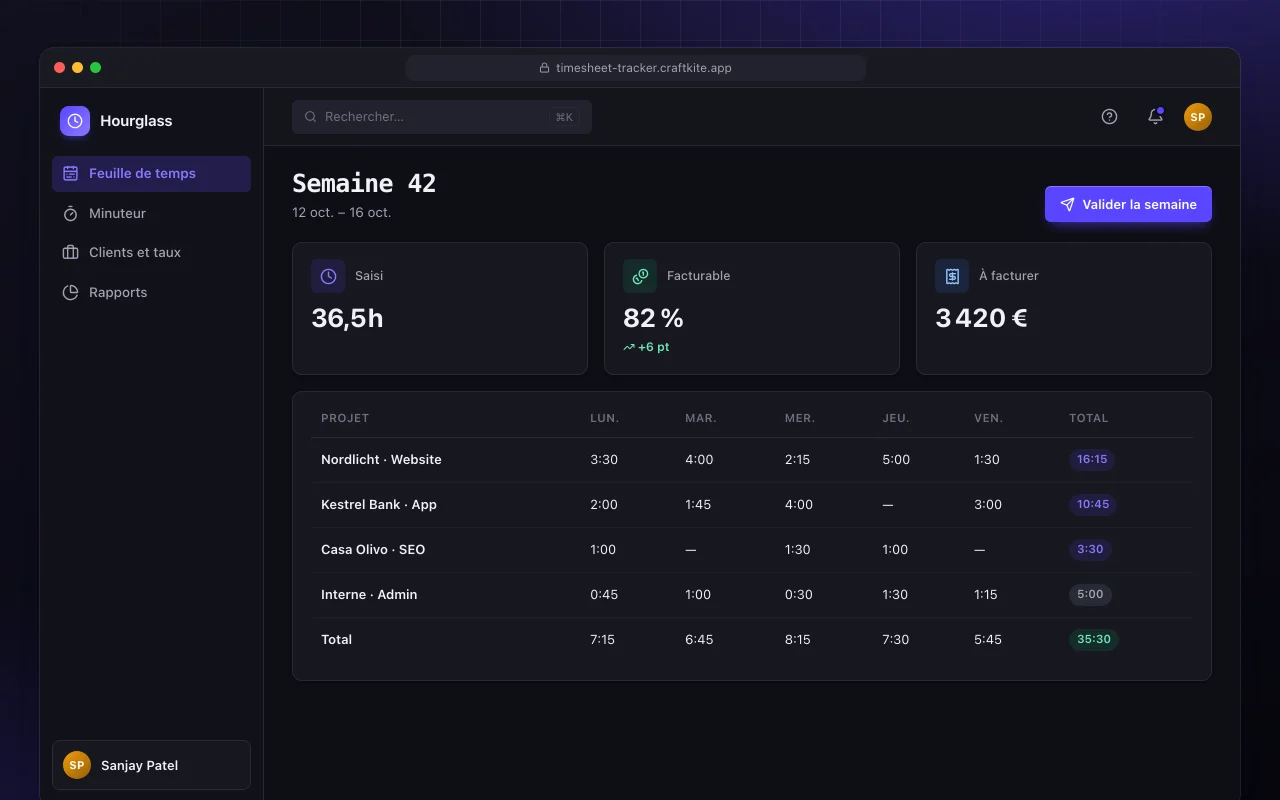Viewport: 1280px width, 800px height.
Task: Click the 16:15 Nordlicht total badge
Action: [1092, 460]
